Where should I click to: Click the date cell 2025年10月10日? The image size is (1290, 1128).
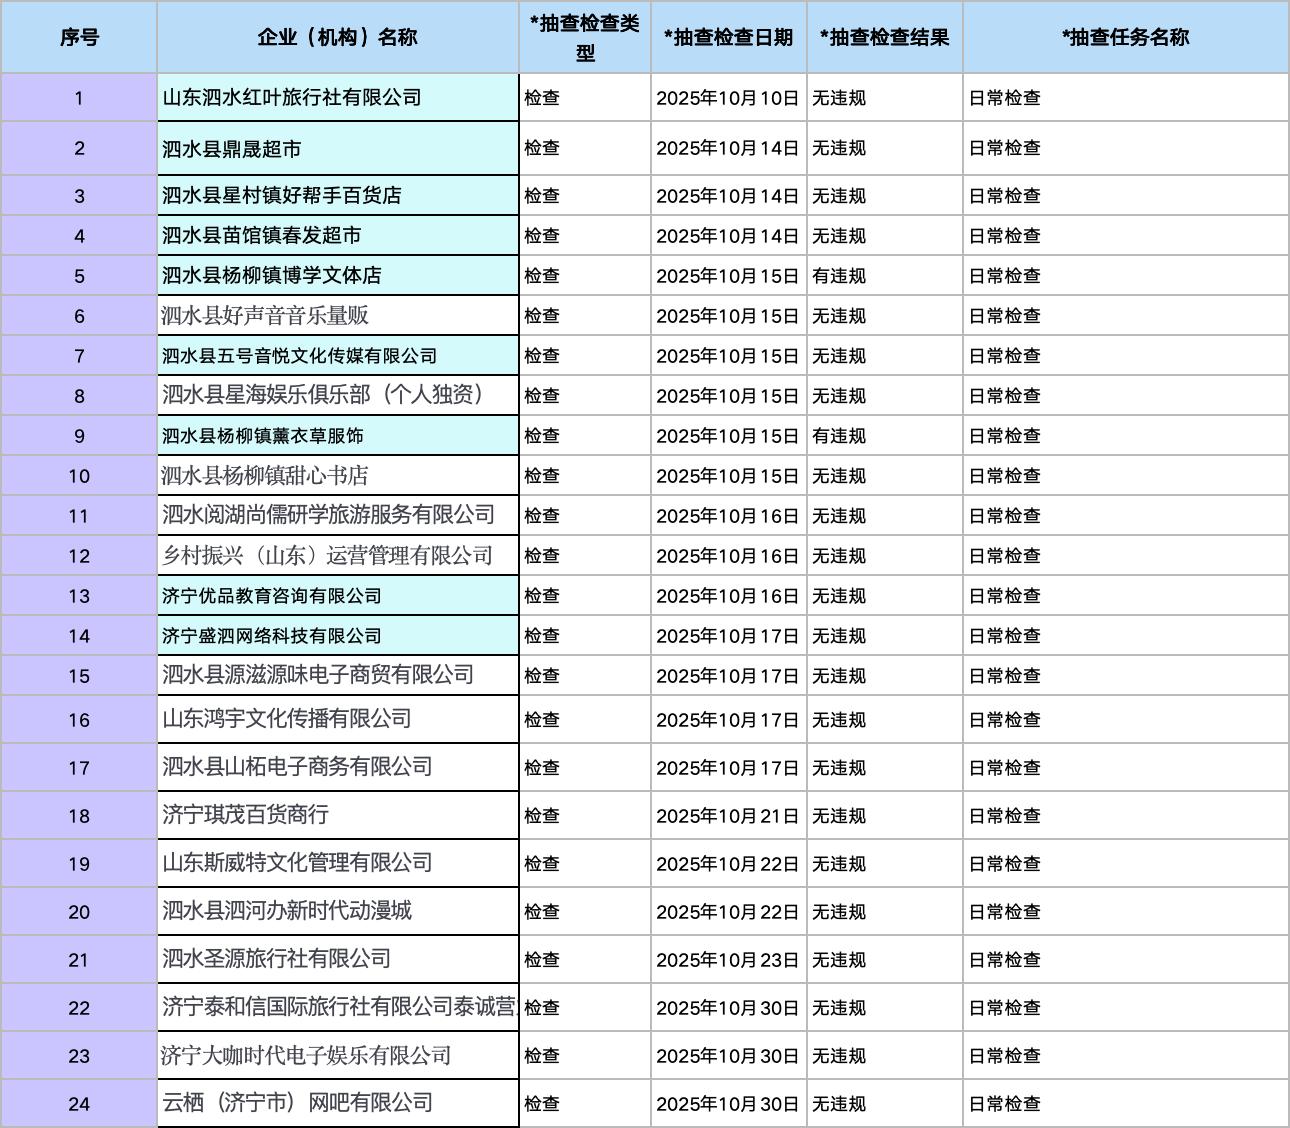[x=727, y=98]
